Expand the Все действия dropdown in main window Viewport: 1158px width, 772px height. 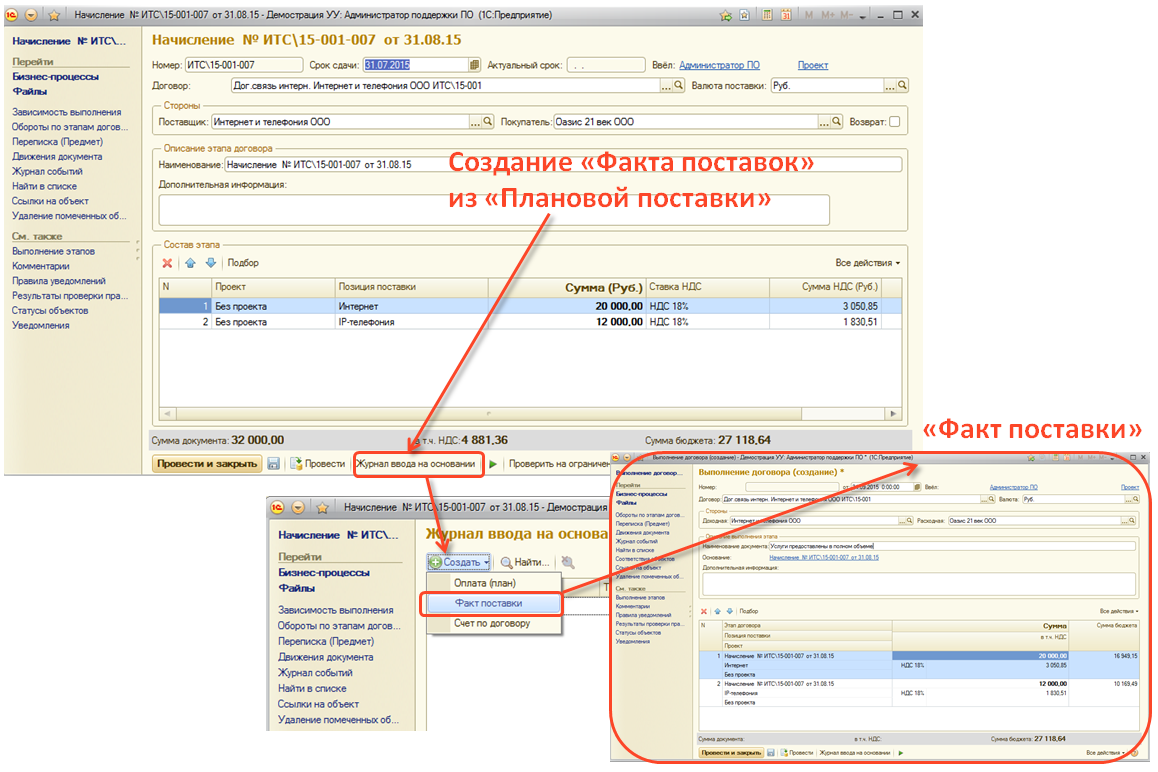867,263
